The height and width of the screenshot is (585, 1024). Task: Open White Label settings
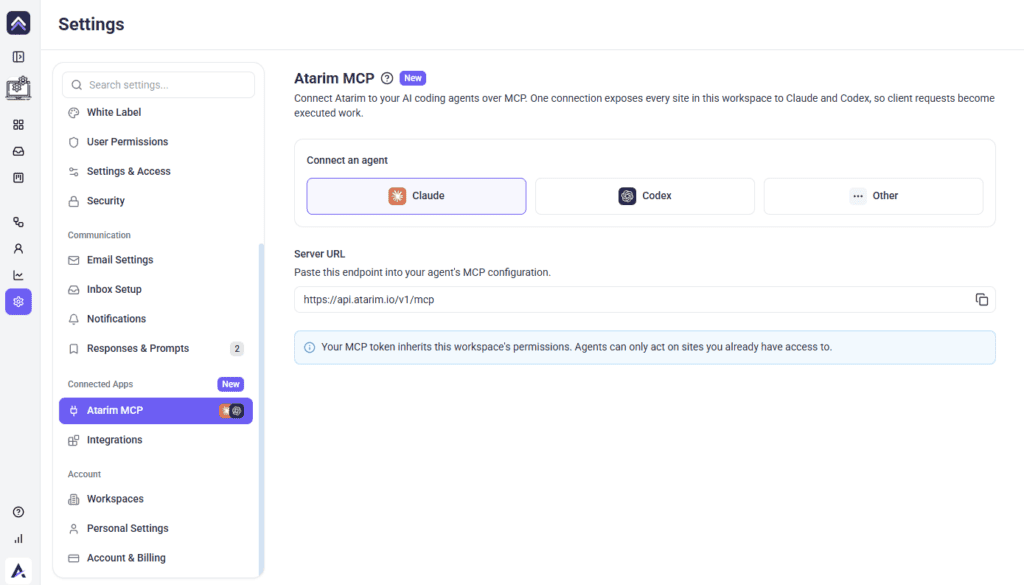155,112
